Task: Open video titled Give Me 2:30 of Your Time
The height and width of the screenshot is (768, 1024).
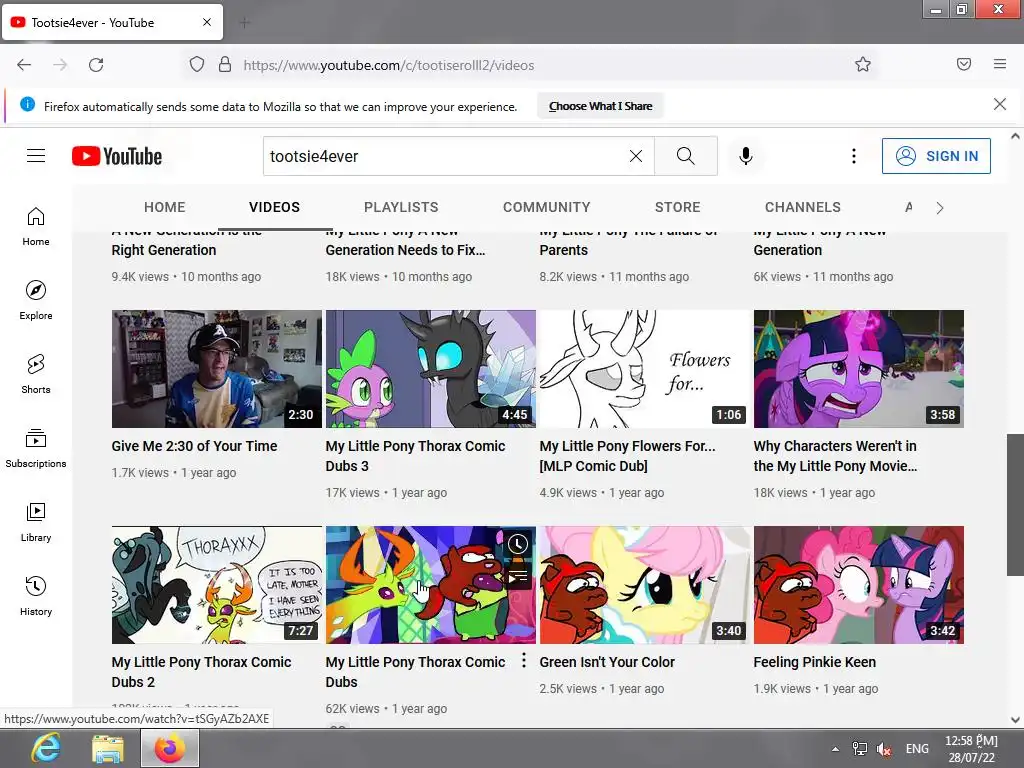Action: (194, 446)
